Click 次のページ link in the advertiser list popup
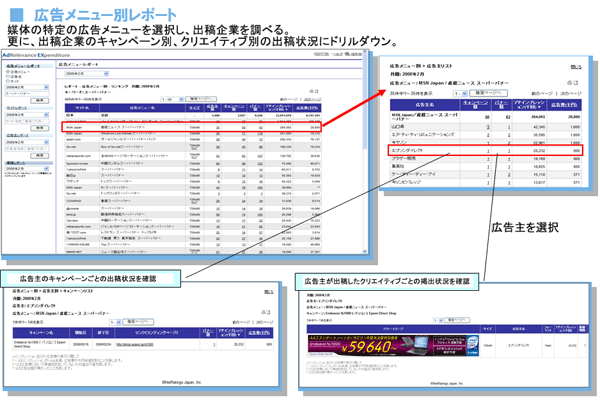The image size is (600, 409). pyautogui.click(x=571, y=94)
